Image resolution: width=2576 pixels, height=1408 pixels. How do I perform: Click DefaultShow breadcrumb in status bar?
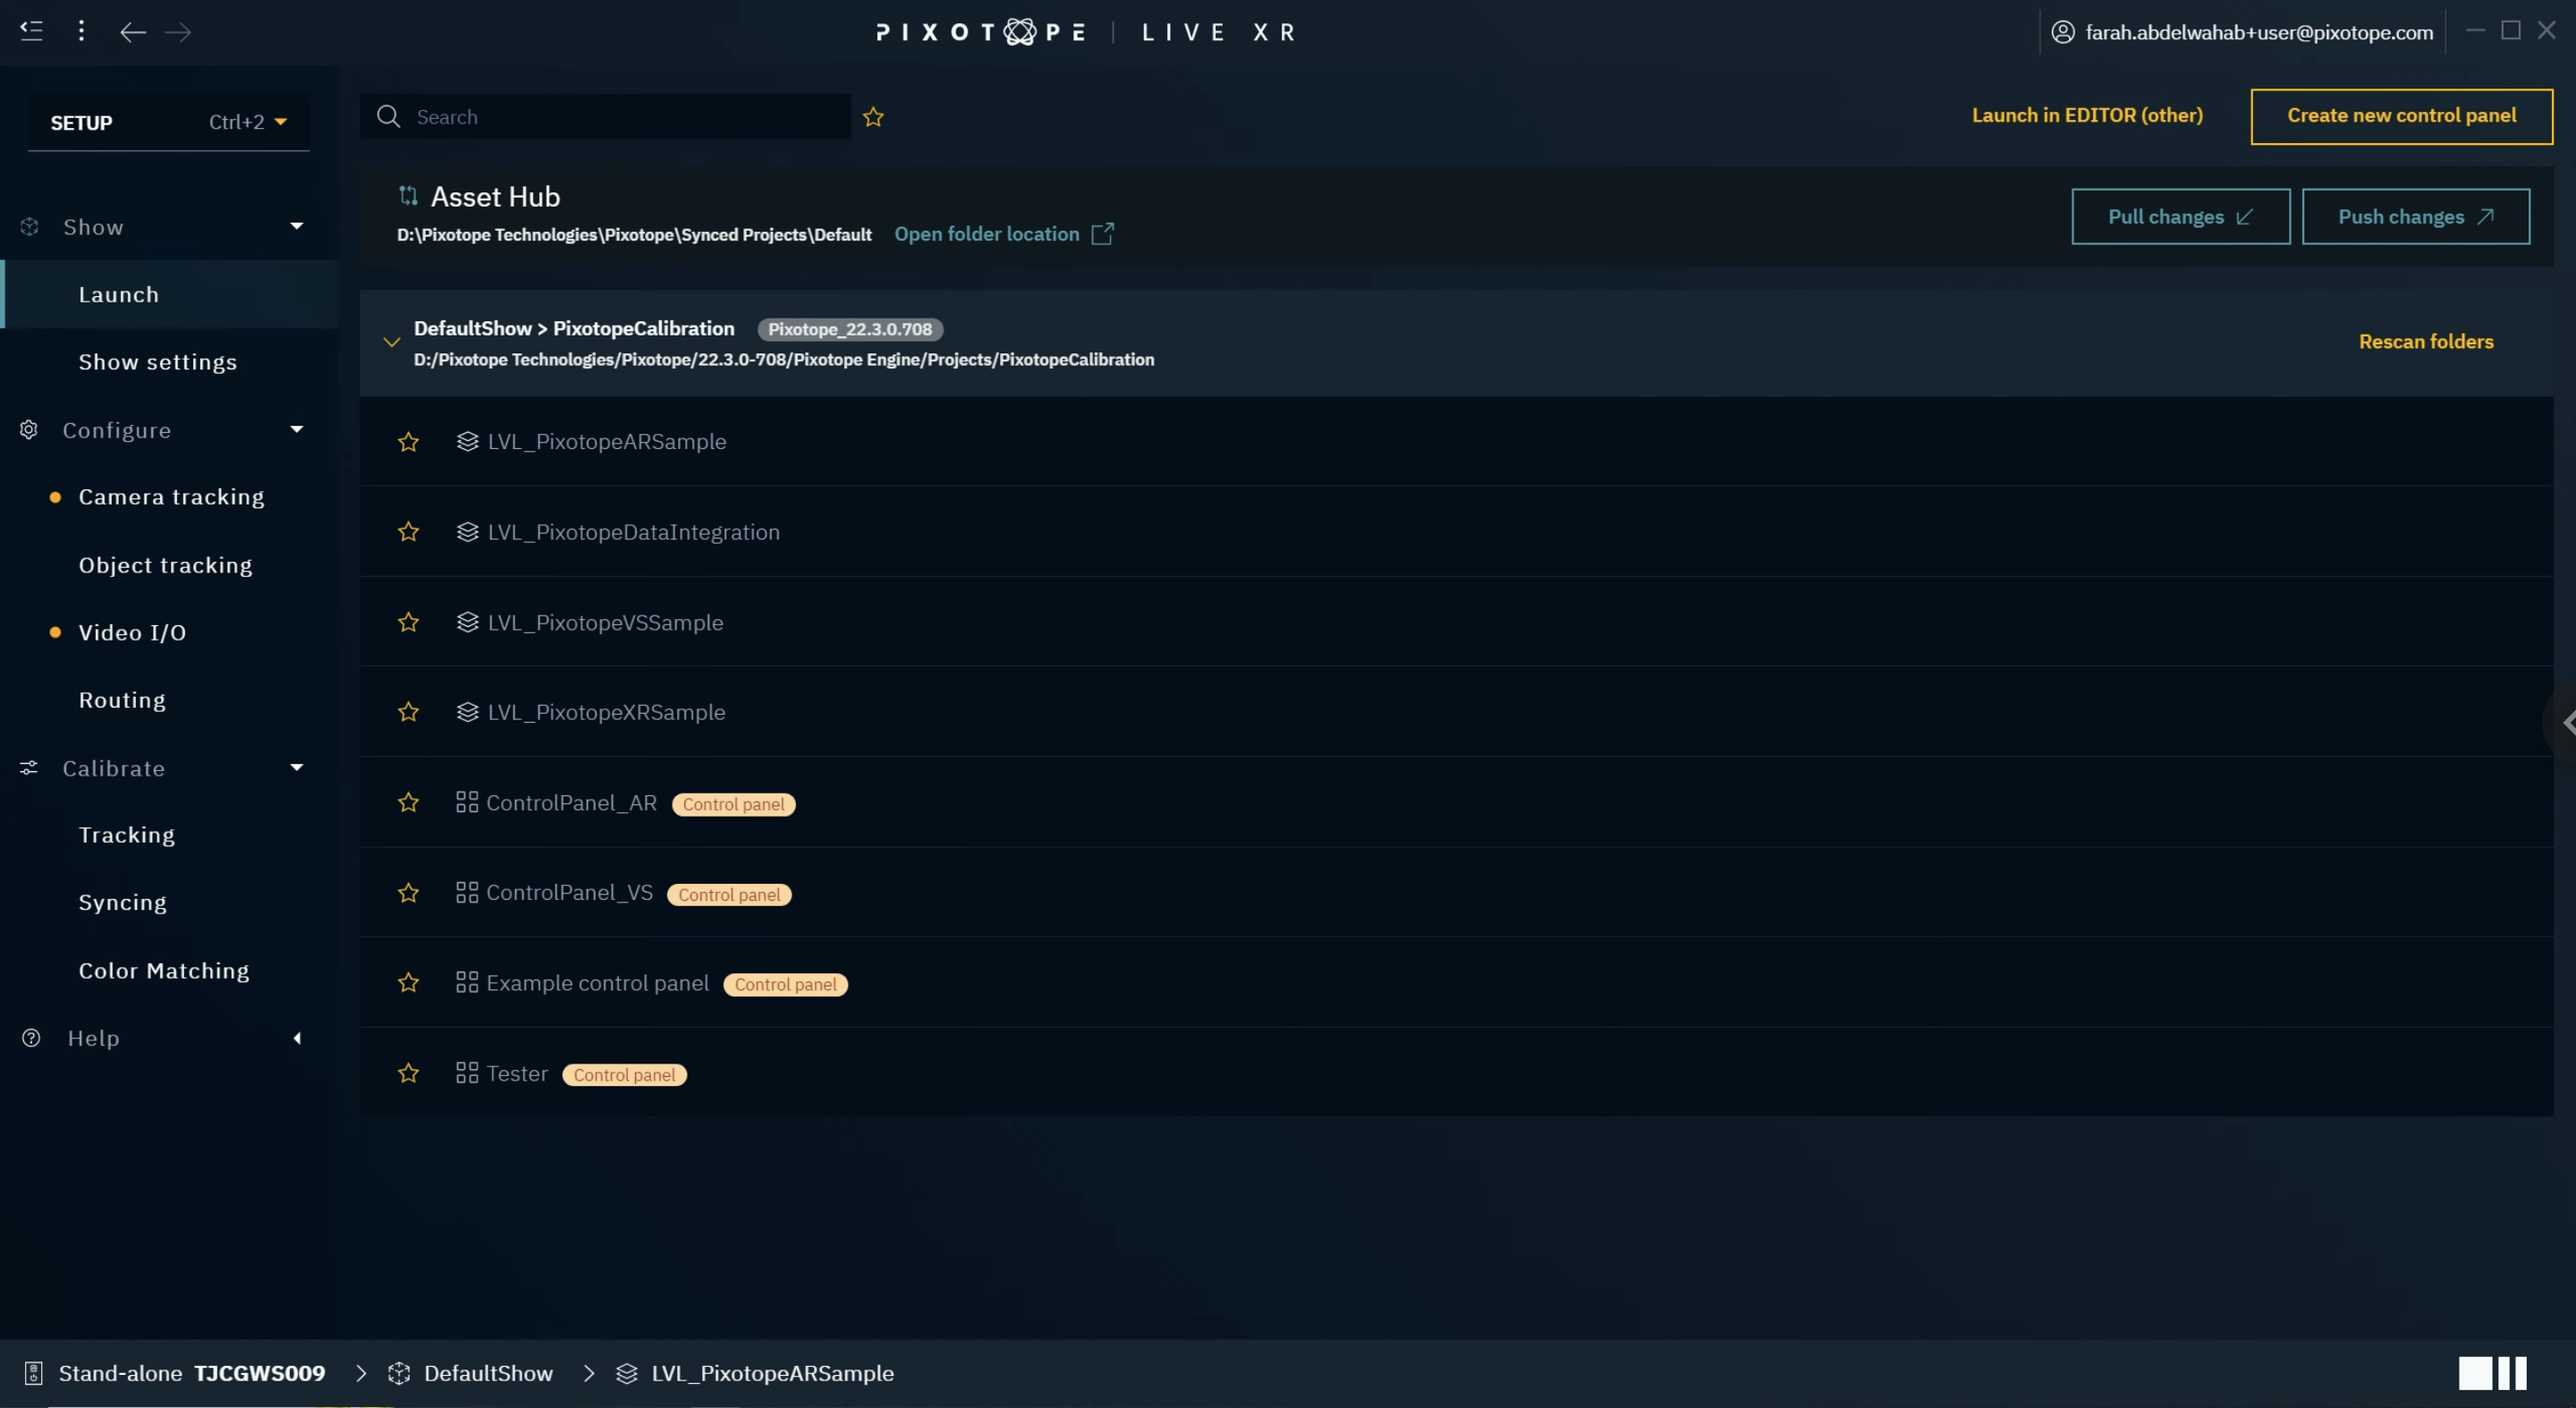coord(488,1373)
